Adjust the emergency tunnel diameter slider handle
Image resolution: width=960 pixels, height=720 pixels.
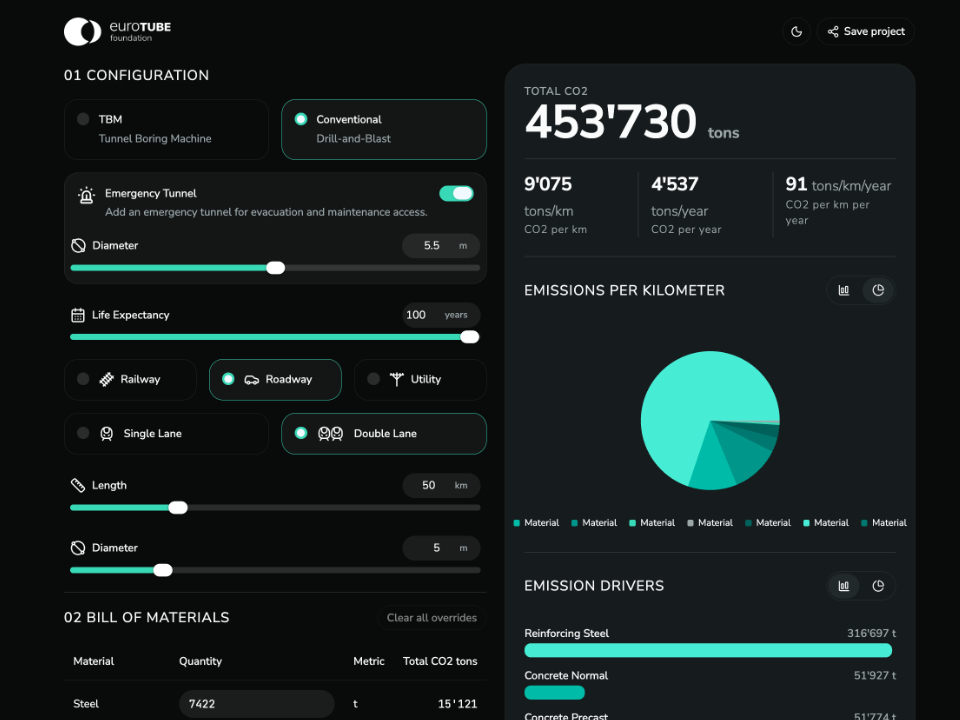tap(276, 268)
